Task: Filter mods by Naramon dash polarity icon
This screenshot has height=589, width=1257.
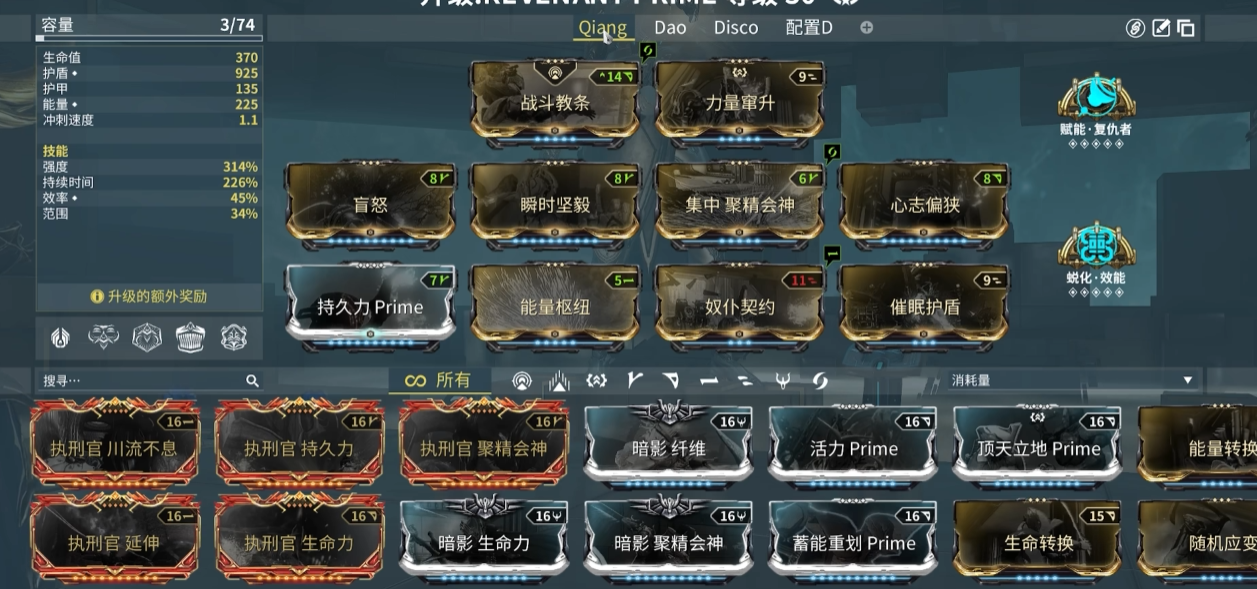Action: tap(709, 381)
